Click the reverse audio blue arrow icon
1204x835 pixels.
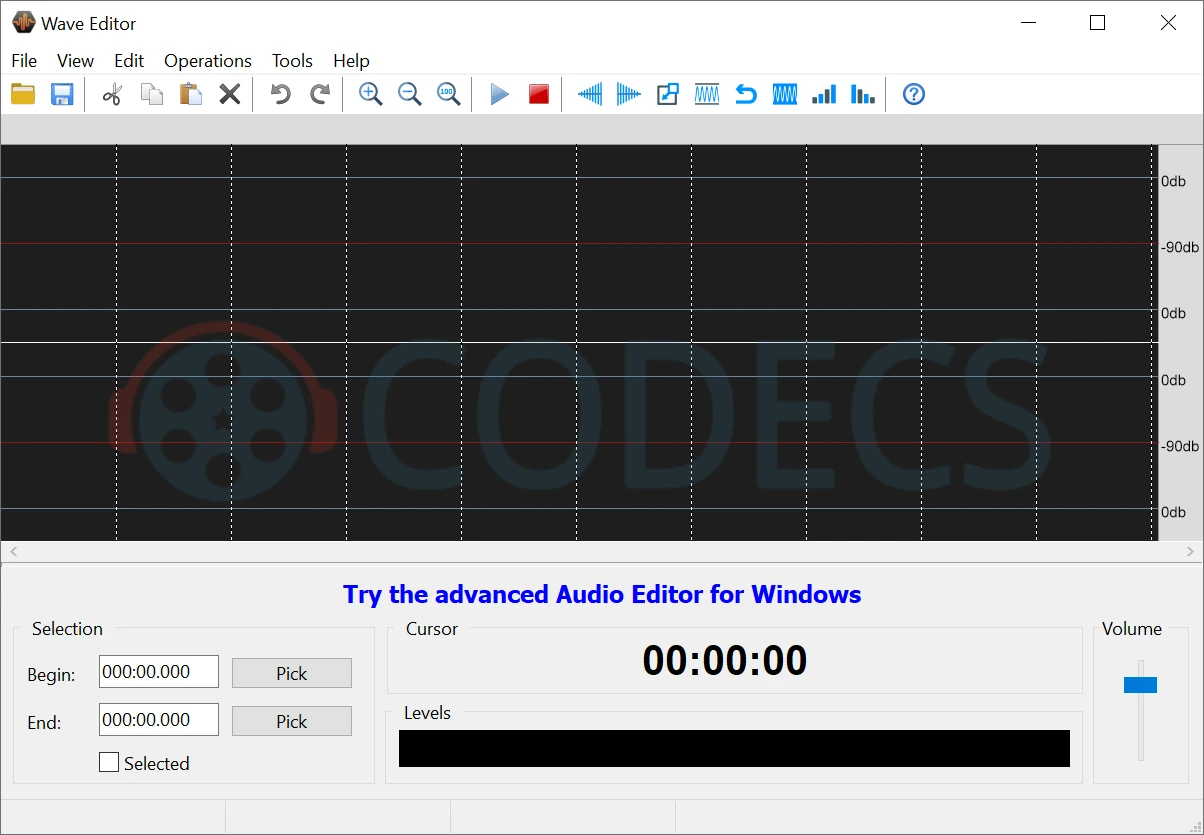click(x=746, y=94)
